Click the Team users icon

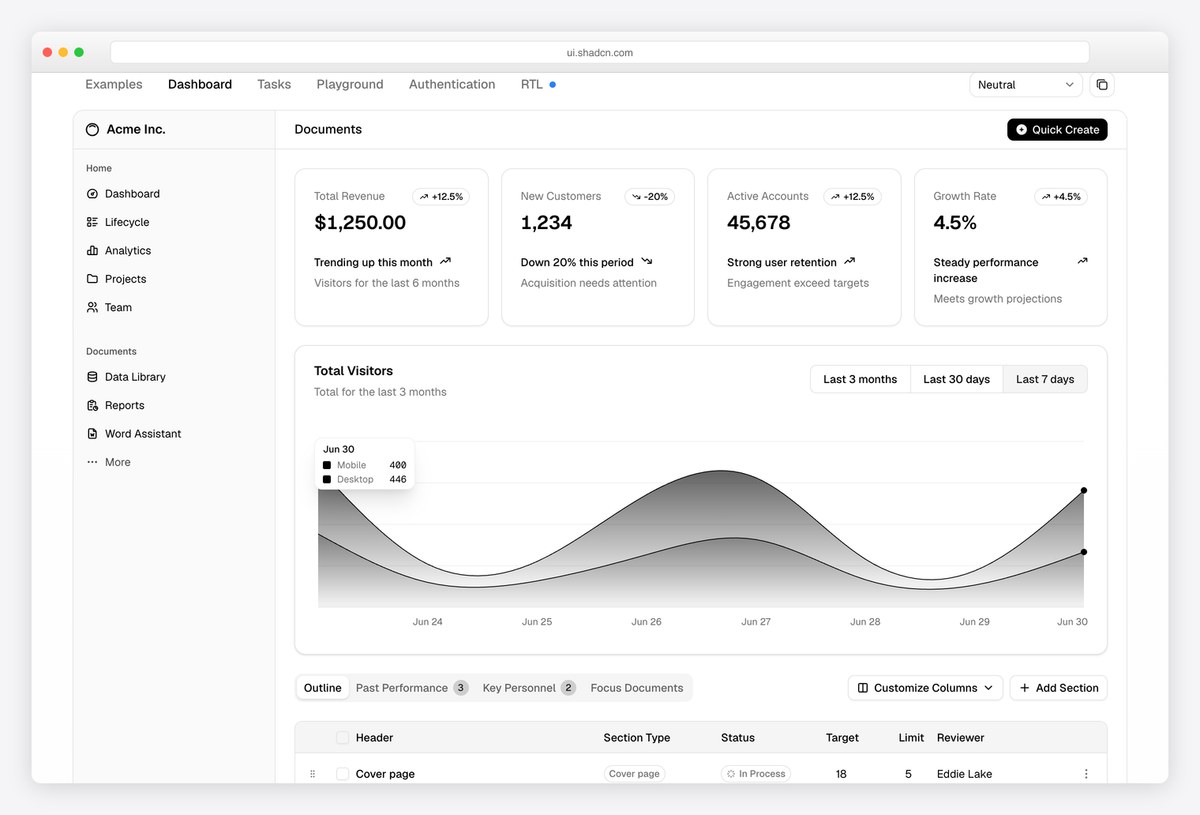tap(92, 308)
